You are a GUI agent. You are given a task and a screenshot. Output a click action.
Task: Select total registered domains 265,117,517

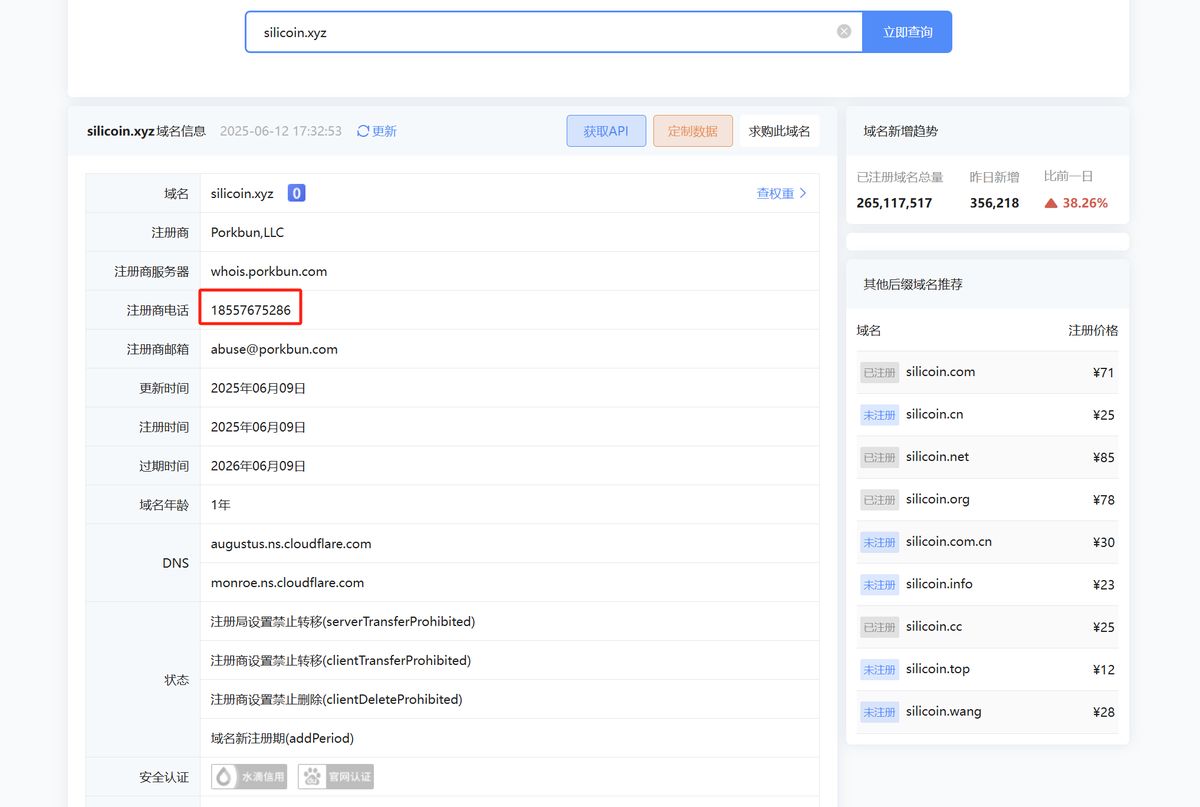[x=894, y=203]
